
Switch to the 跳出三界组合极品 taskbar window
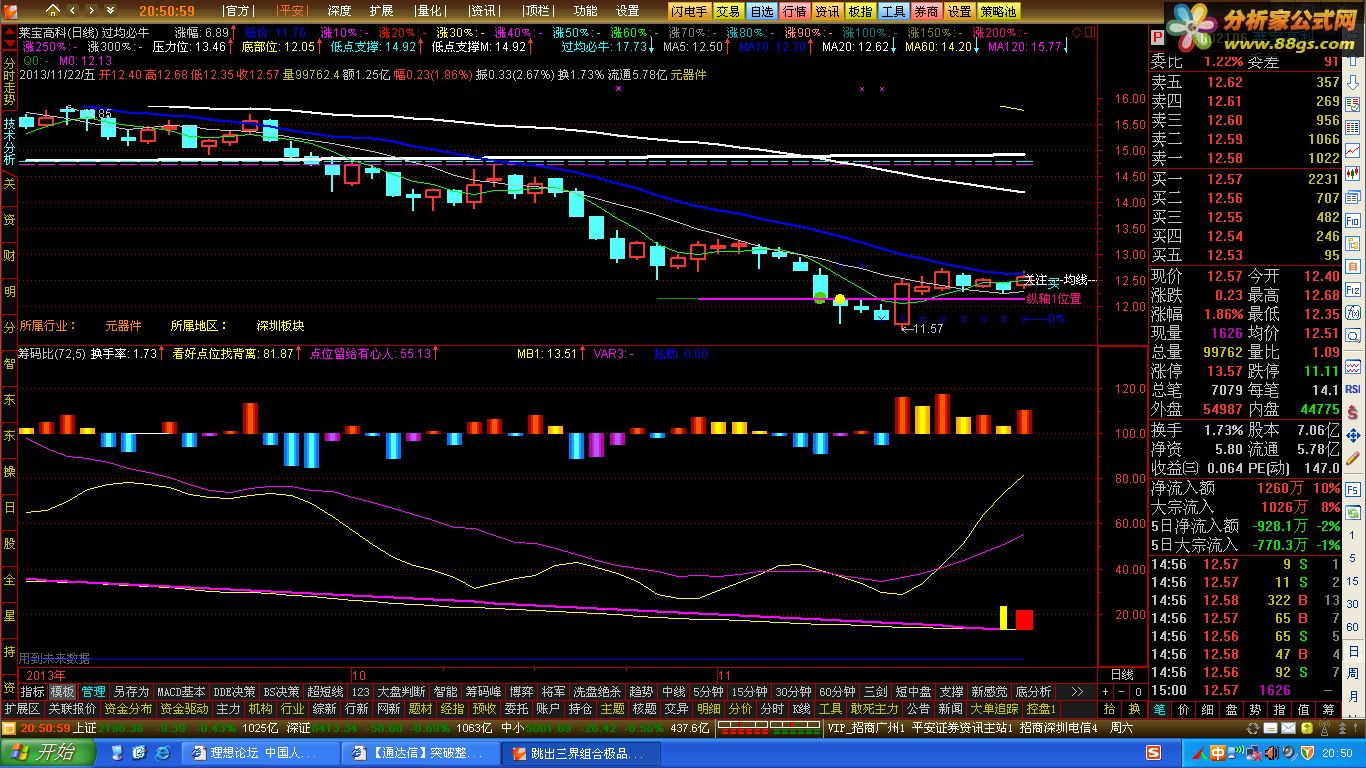tap(582, 752)
